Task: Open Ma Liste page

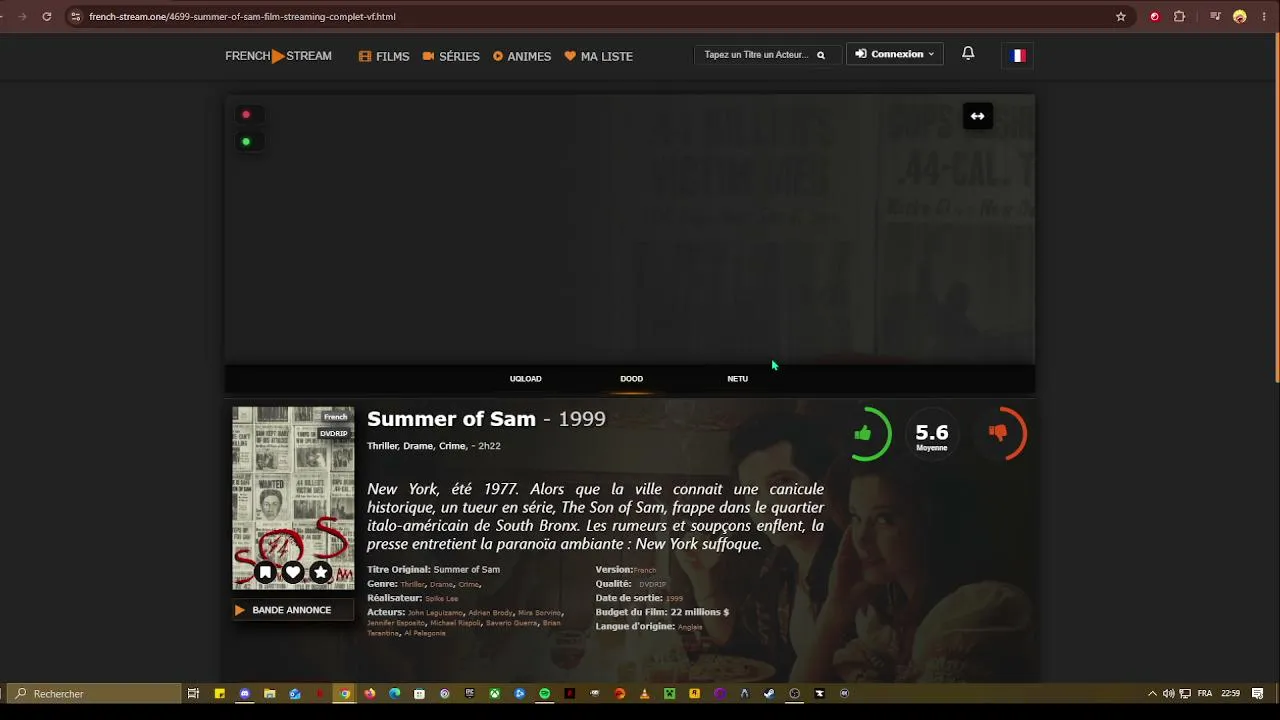Action: [598, 56]
